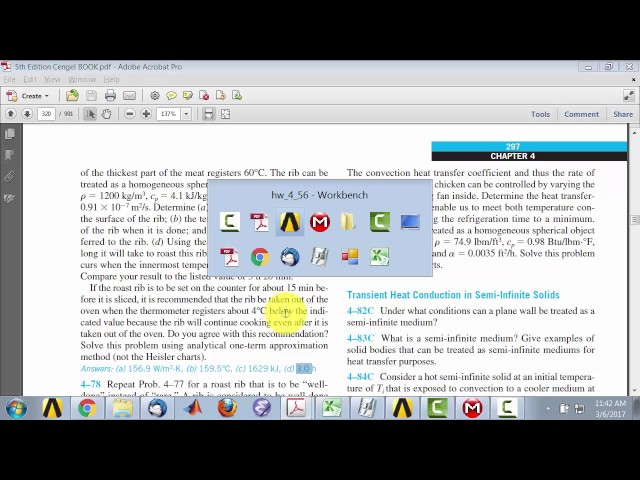Send the file by email using the envelope icon
This screenshot has height=480, width=640.
[129, 96]
